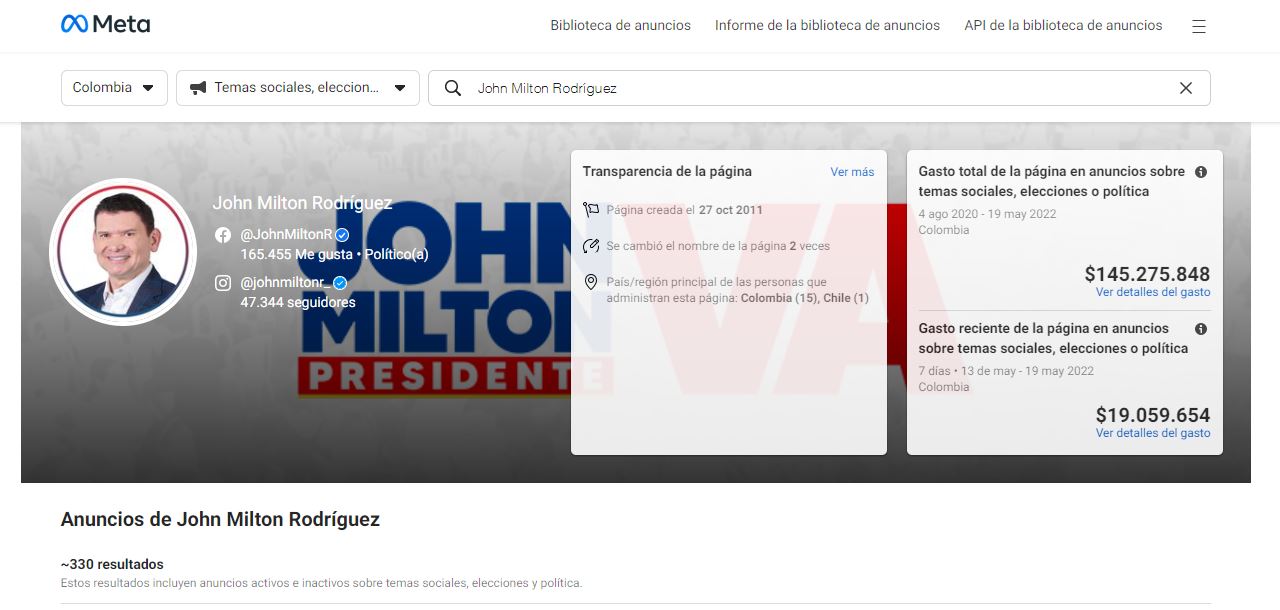
Task: Click the $145.275.848 total amount
Action: point(1147,274)
